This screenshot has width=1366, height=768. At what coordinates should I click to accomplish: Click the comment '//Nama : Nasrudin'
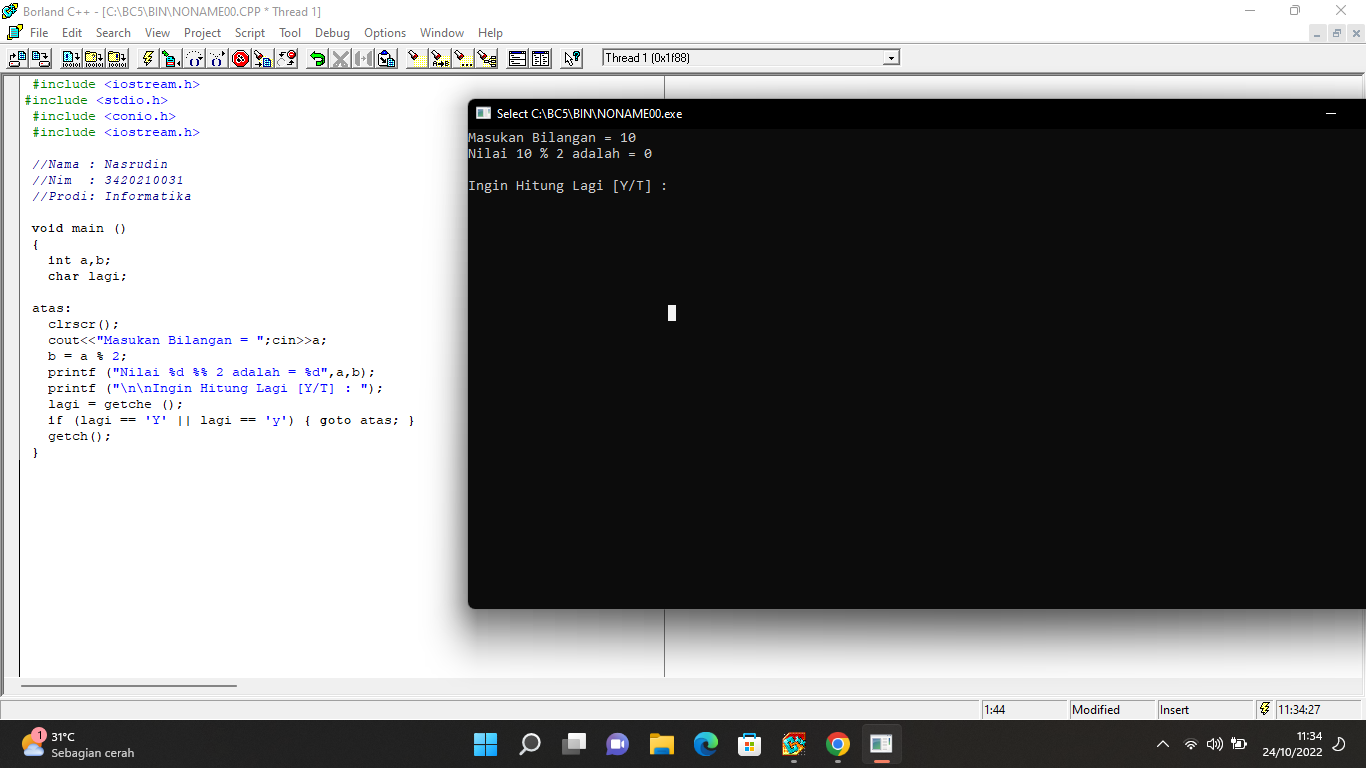99,164
